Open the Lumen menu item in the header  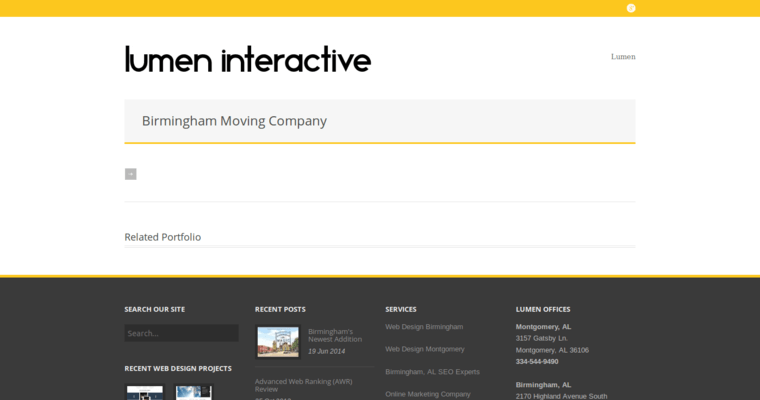click(623, 57)
